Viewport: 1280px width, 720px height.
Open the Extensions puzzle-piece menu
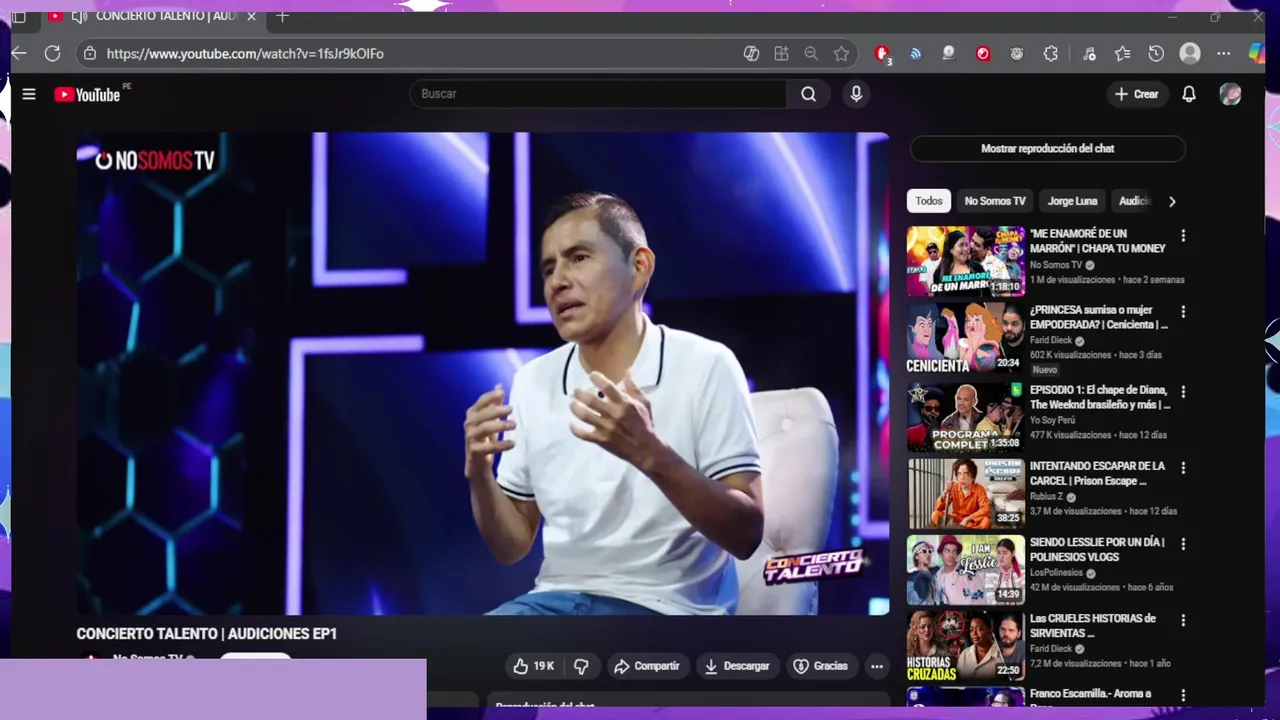point(1051,54)
